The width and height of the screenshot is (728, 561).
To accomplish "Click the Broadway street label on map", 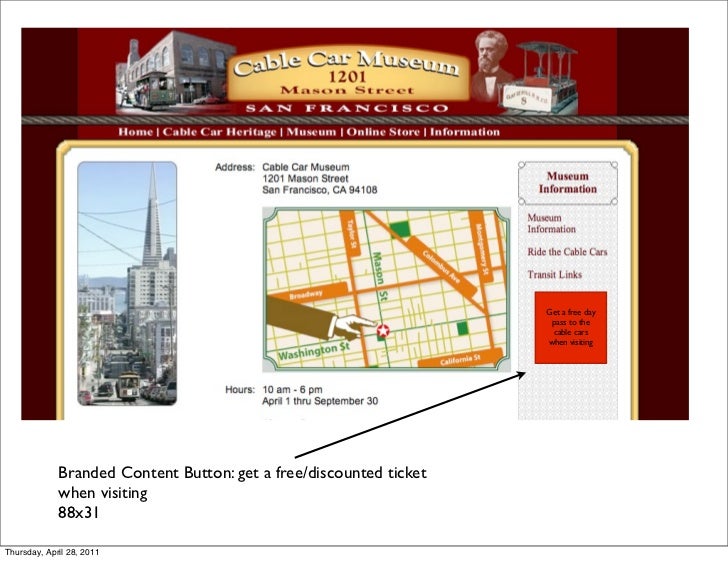I will coord(306,294).
